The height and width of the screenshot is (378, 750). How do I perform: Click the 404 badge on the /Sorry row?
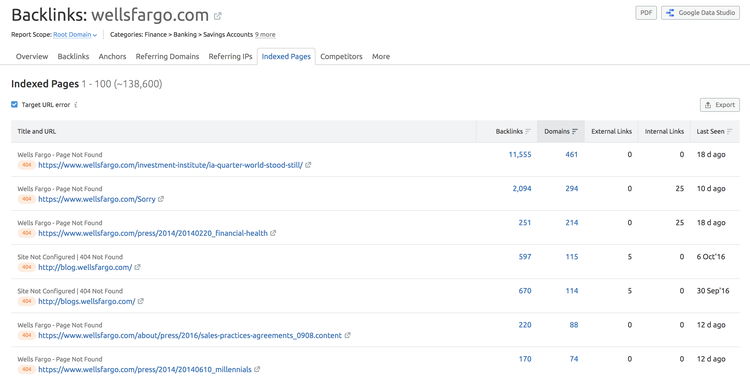pos(27,199)
